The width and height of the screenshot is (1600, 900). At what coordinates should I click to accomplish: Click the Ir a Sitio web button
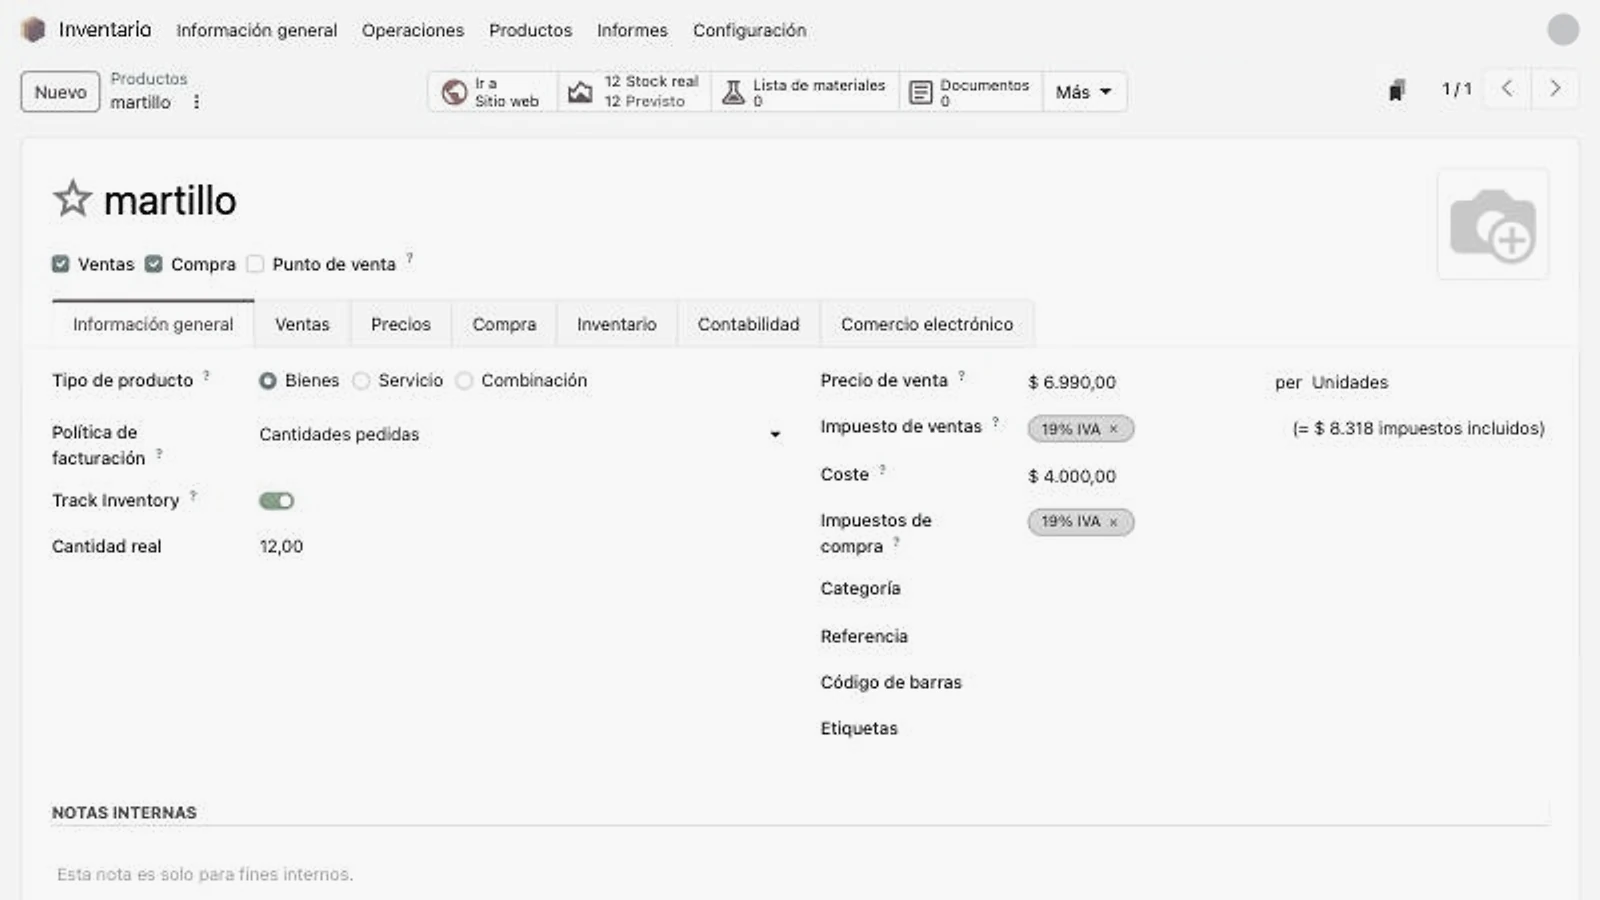pyautogui.click(x=492, y=92)
